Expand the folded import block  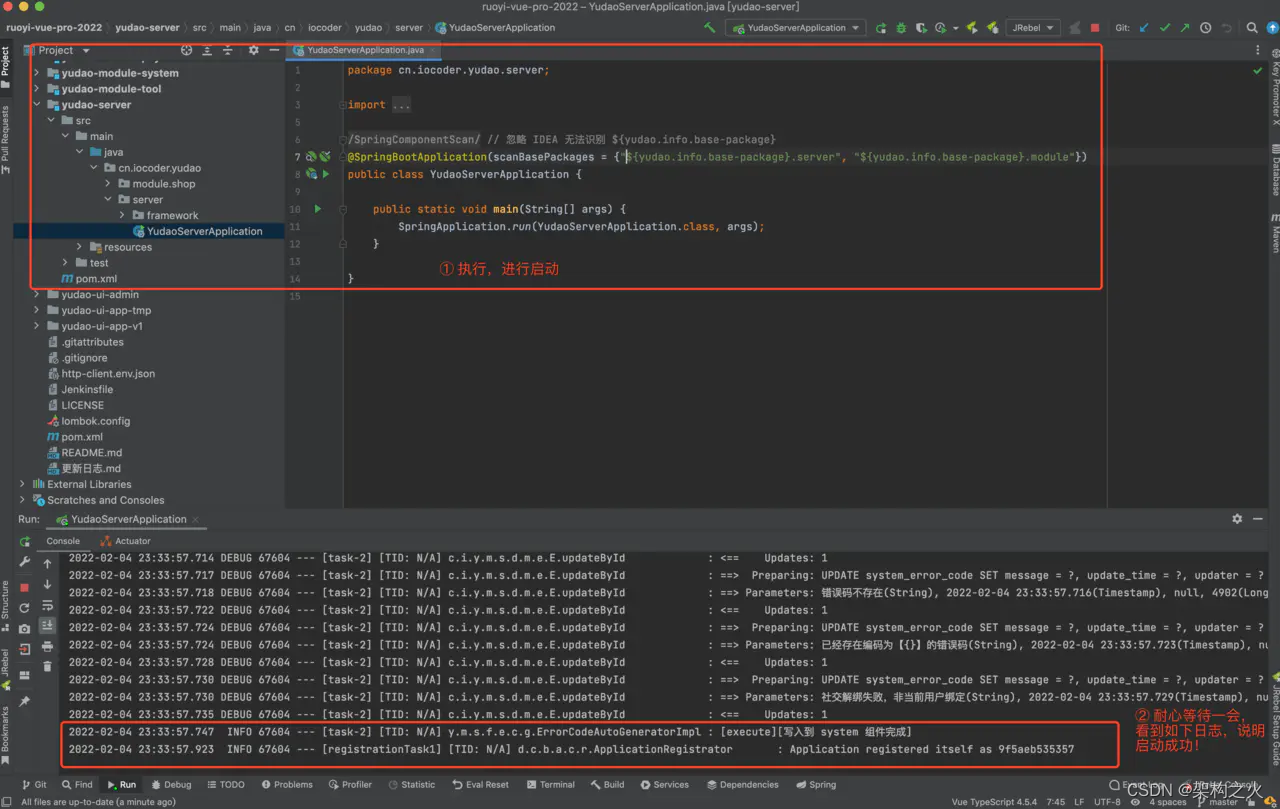400,105
